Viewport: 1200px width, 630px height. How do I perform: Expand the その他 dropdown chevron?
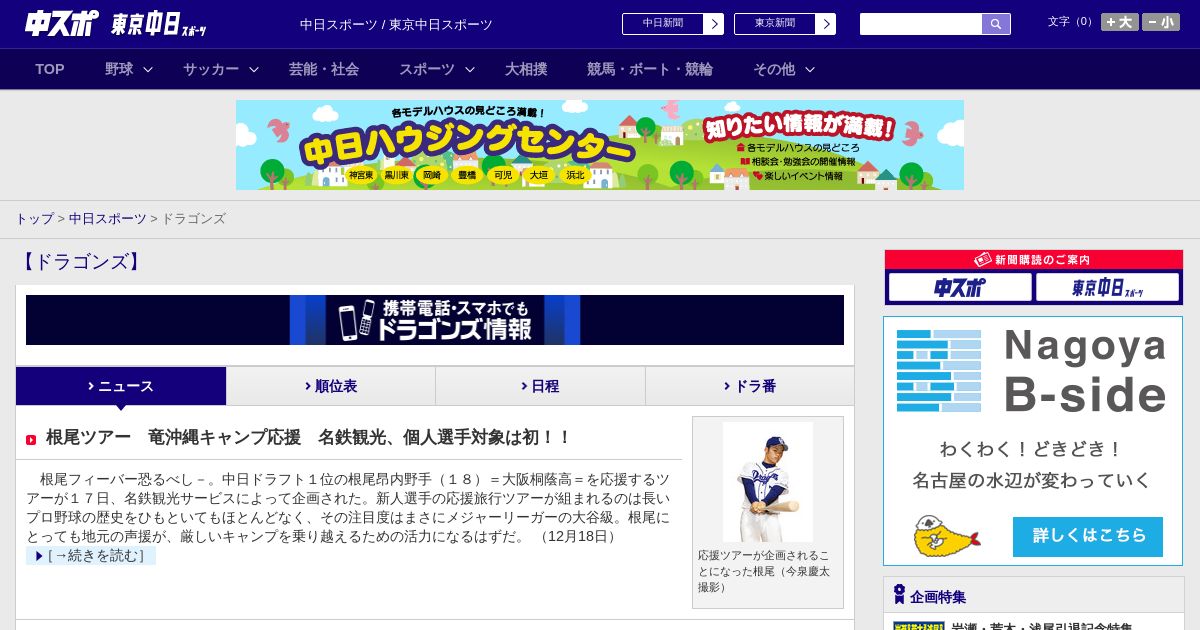click(x=810, y=69)
